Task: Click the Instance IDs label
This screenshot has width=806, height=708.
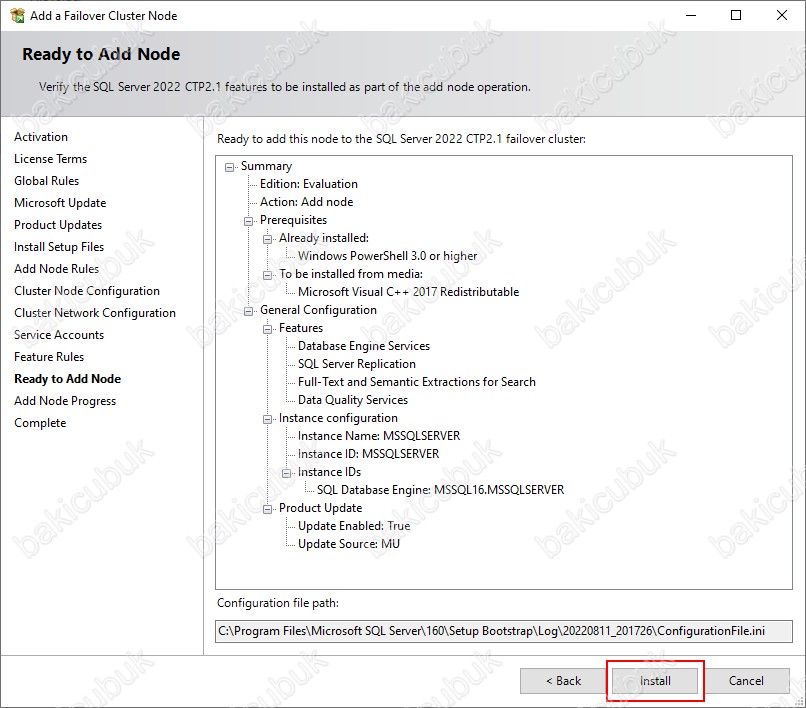Action: coord(329,472)
